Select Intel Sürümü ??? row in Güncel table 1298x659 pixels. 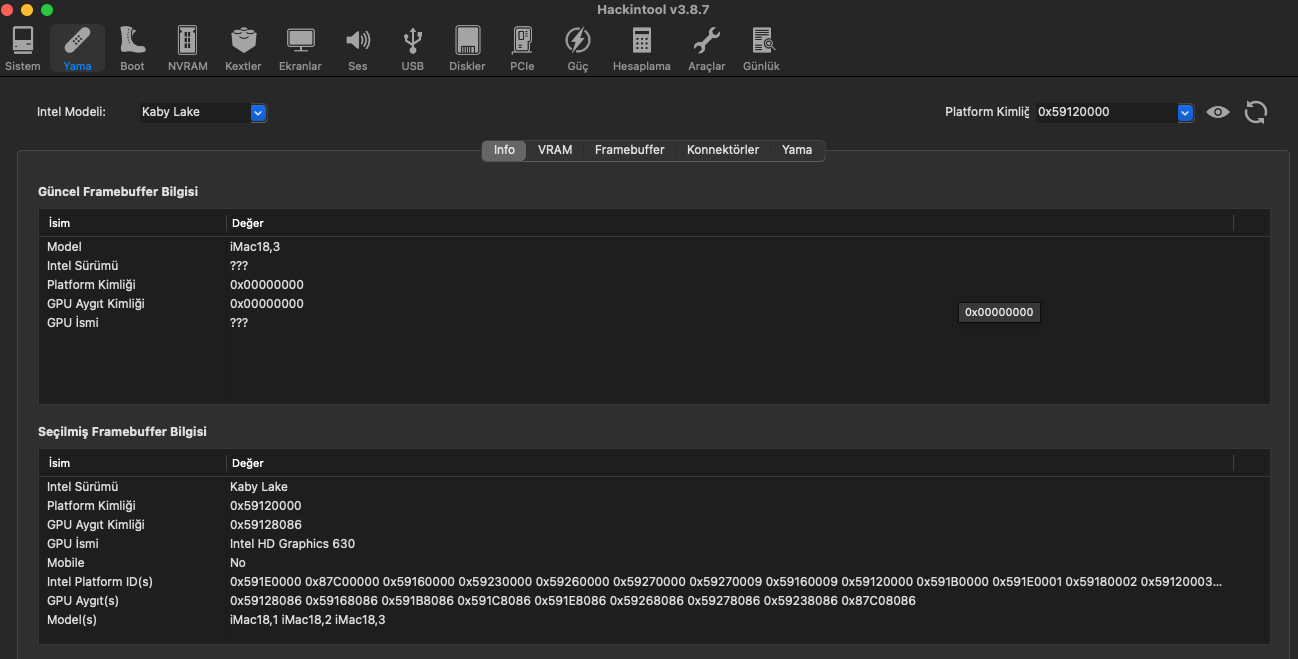654,265
